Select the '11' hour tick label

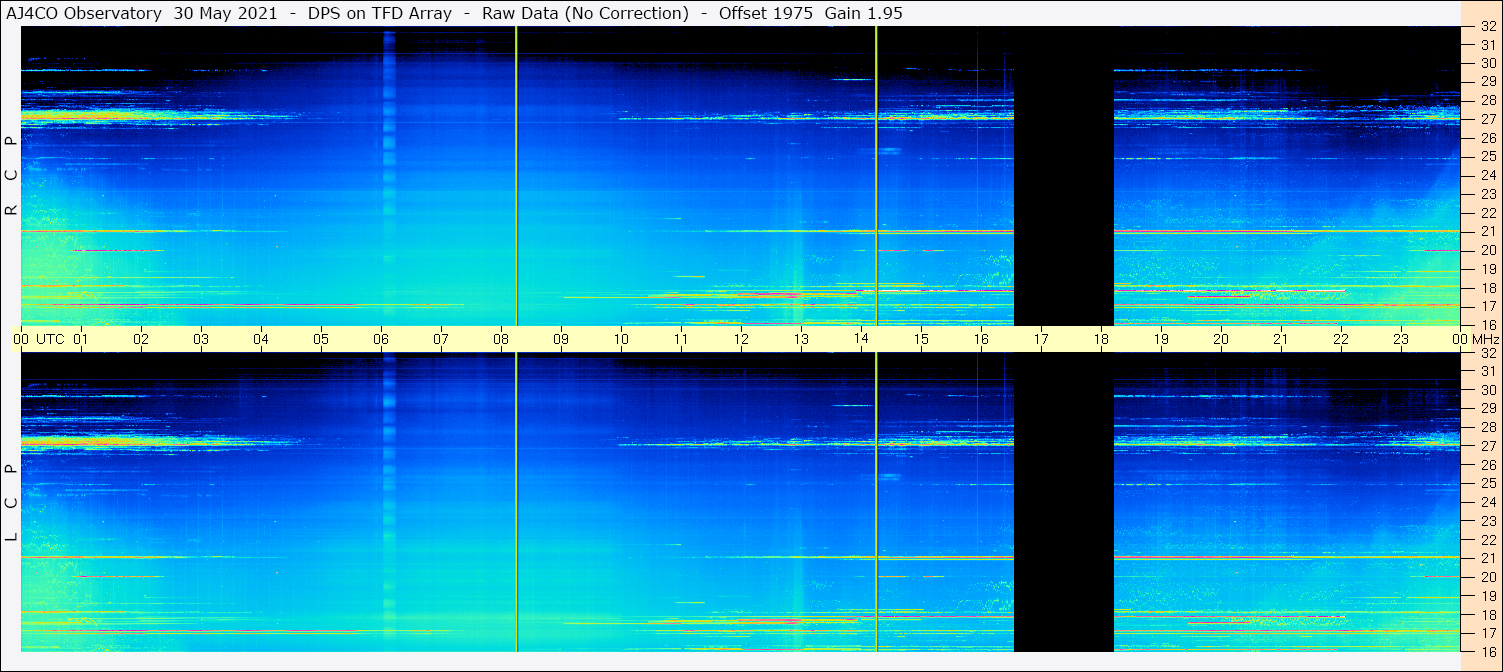click(x=681, y=339)
